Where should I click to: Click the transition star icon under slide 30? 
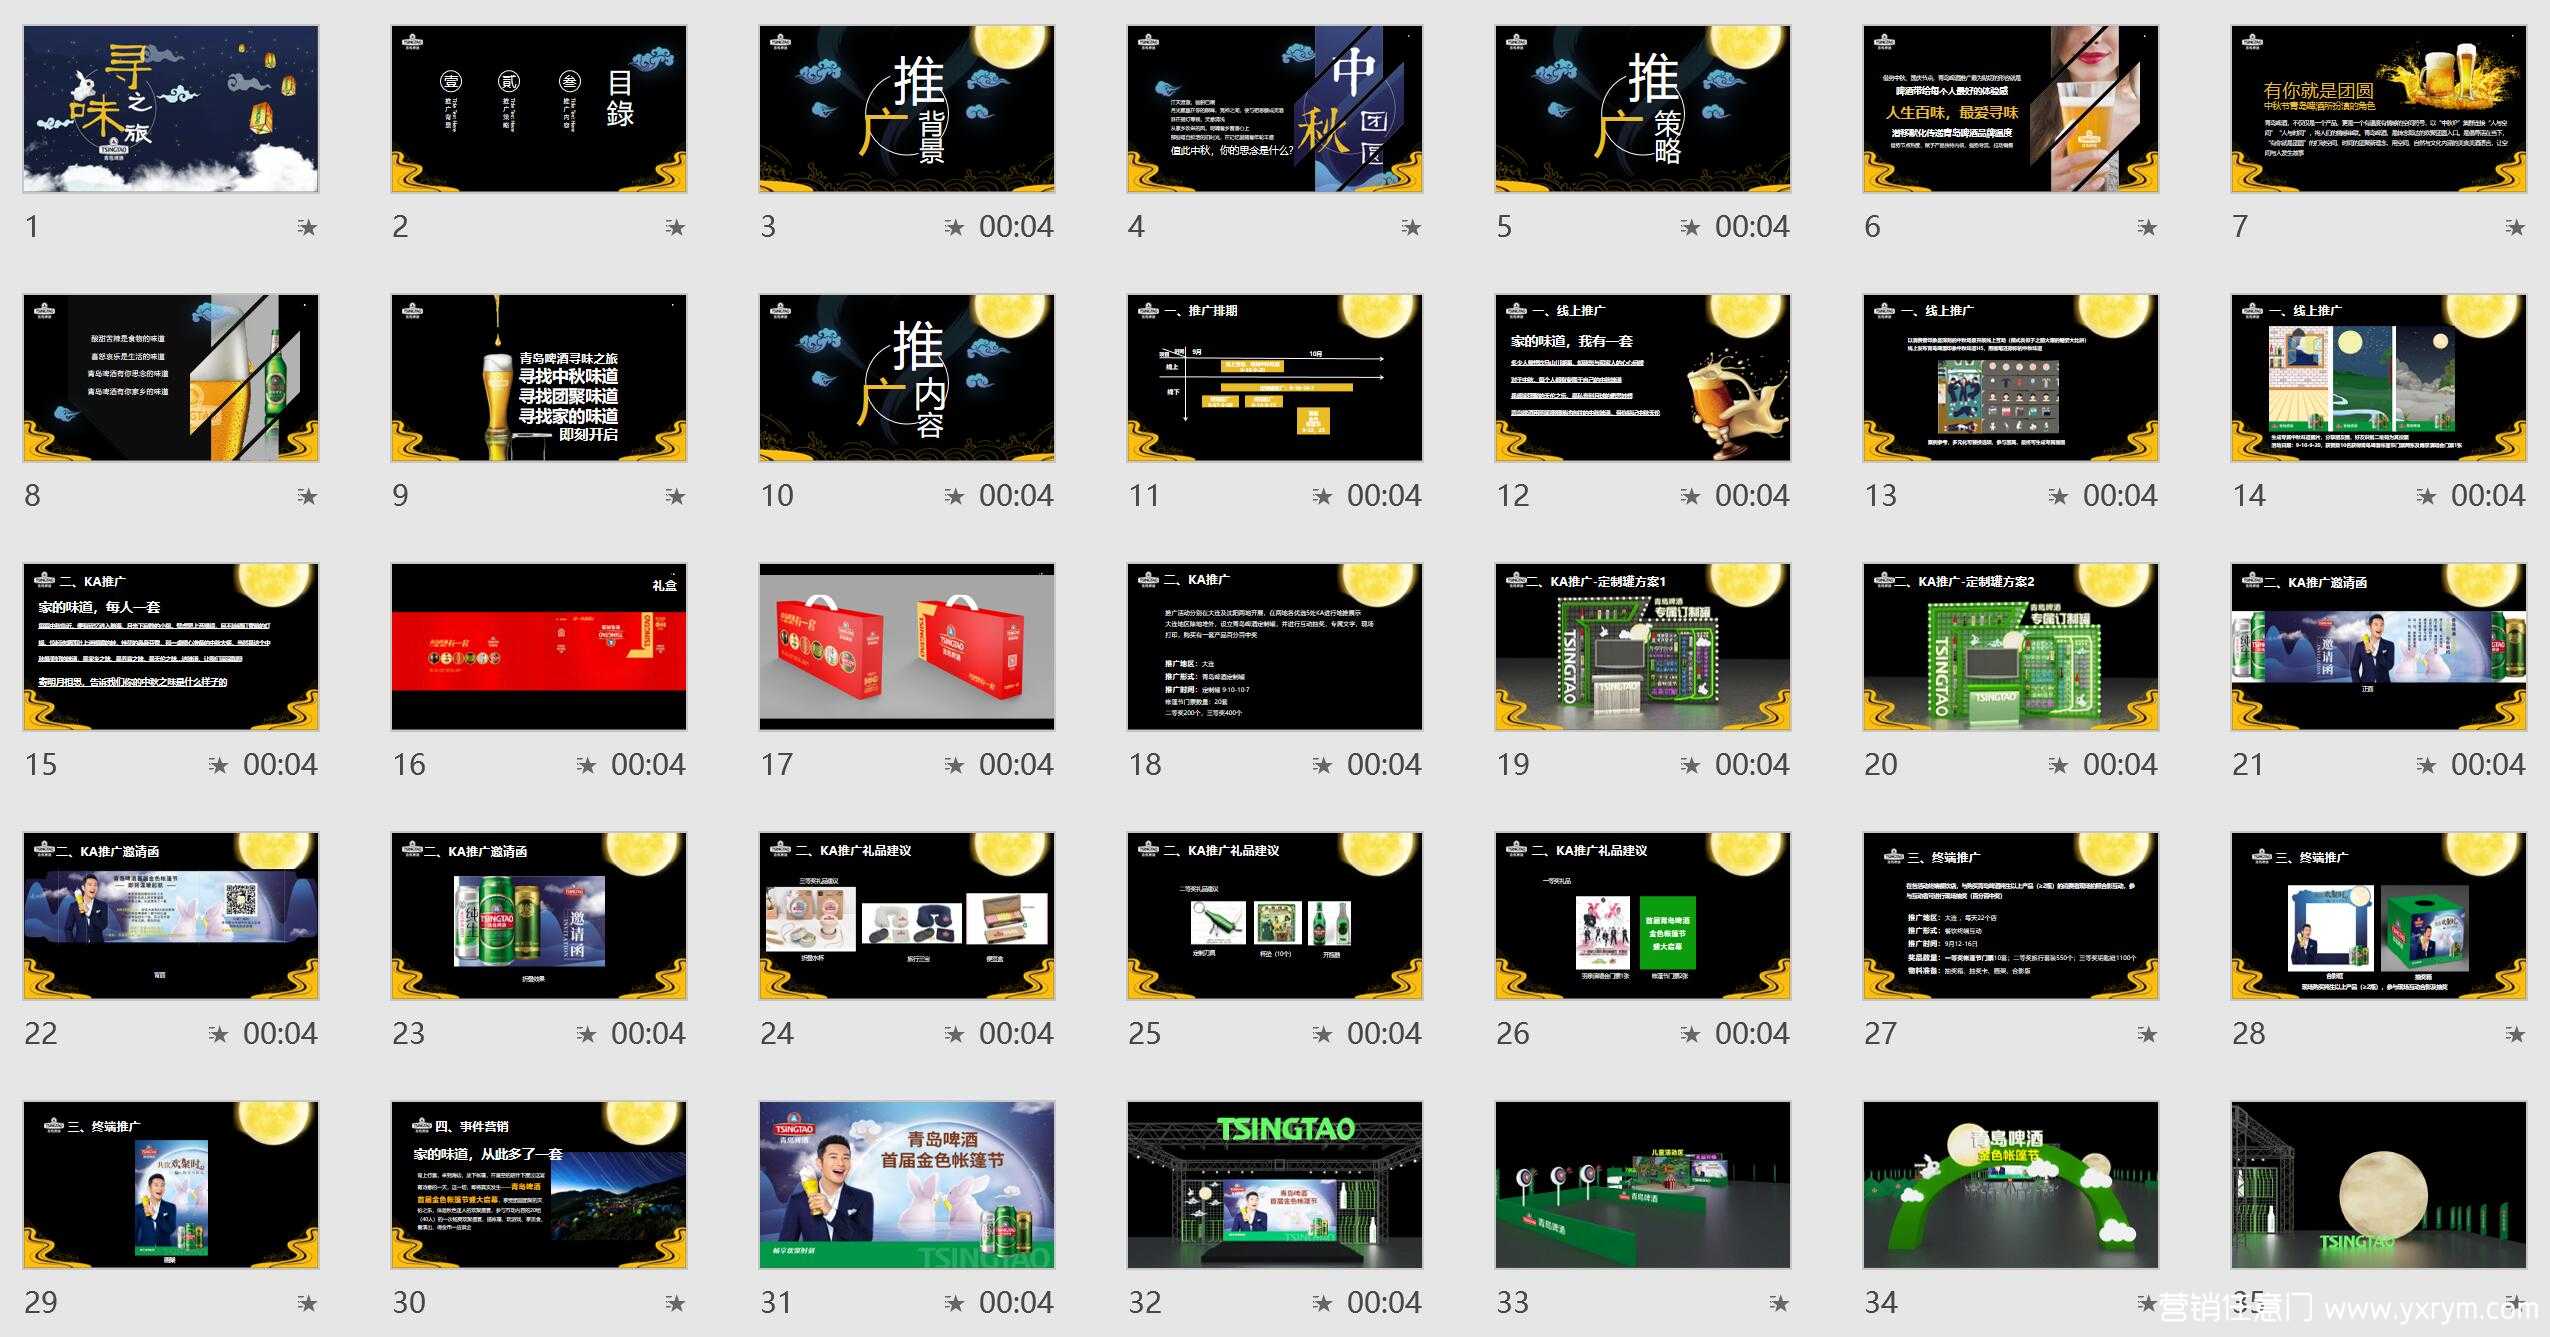point(675,1304)
